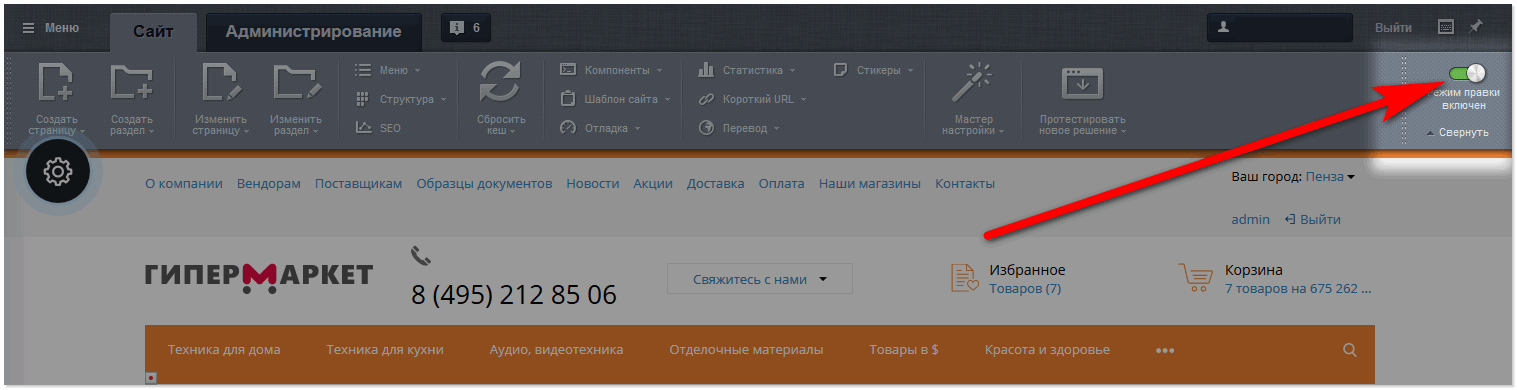Open Аудио, видеотехника category
This screenshot has width=1517, height=390.
pyautogui.click(x=556, y=350)
